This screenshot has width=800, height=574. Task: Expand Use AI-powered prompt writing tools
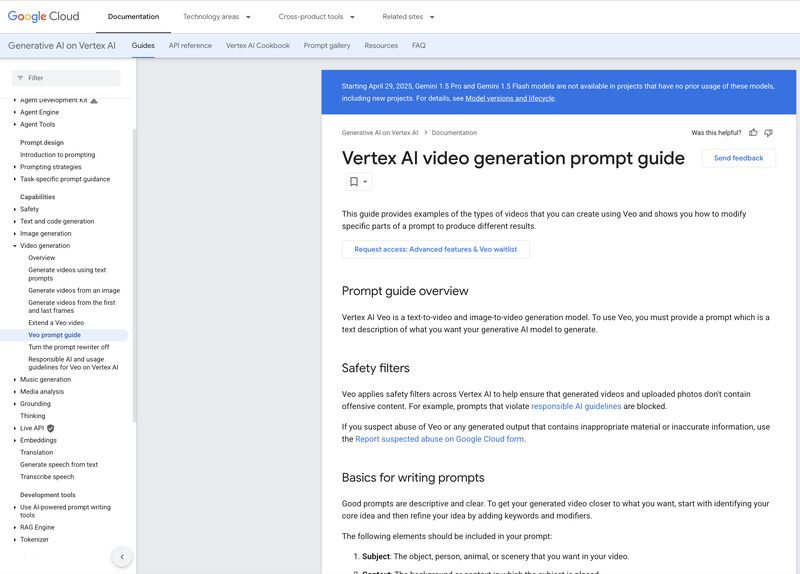point(15,507)
